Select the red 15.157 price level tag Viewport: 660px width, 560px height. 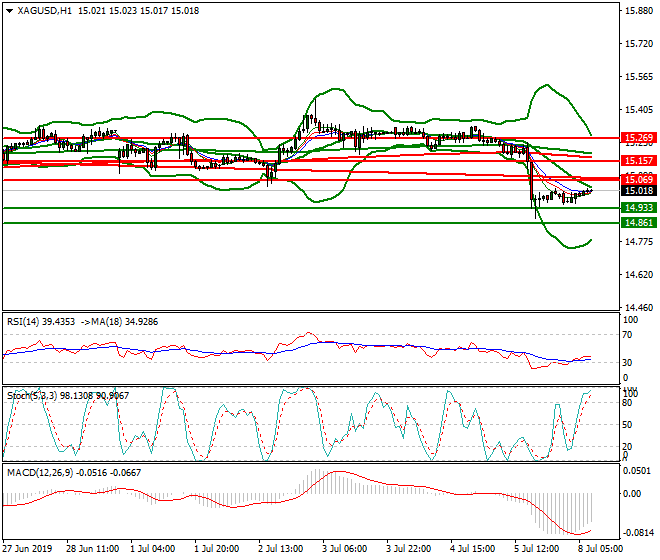[x=637, y=160]
